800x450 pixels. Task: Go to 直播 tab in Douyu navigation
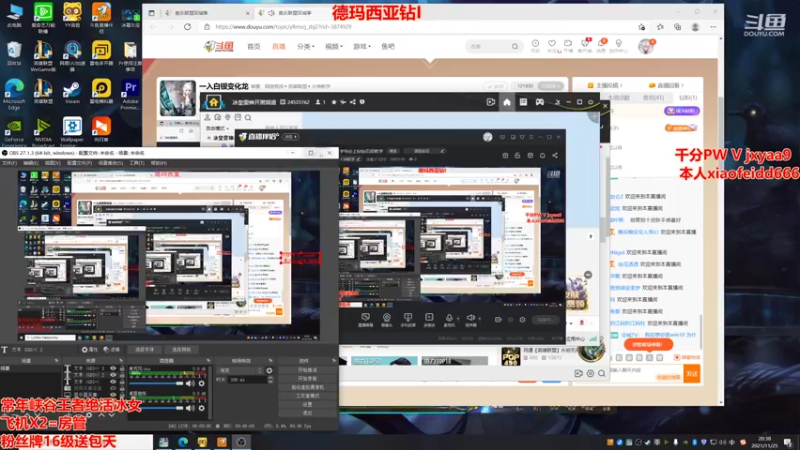pyautogui.click(x=279, y=46)
